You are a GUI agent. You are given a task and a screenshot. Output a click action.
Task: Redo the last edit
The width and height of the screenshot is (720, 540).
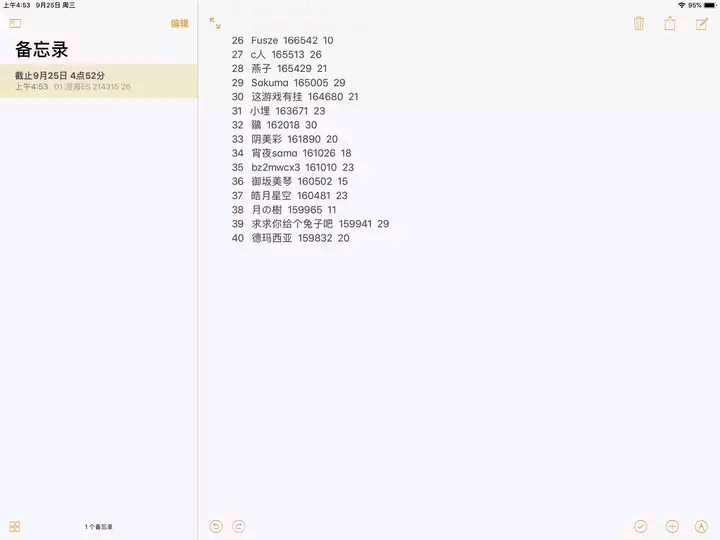(239, 526)
